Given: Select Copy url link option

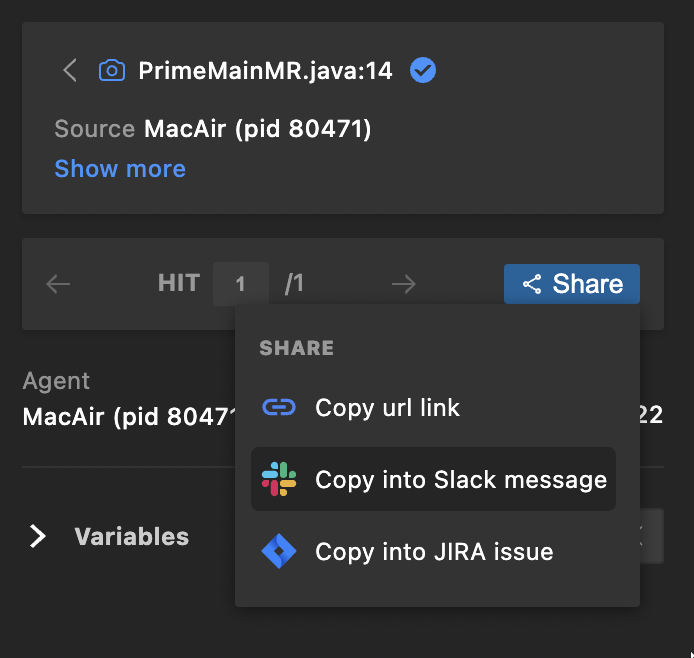Looking at the screenshot, I should [x=387, y=408].
